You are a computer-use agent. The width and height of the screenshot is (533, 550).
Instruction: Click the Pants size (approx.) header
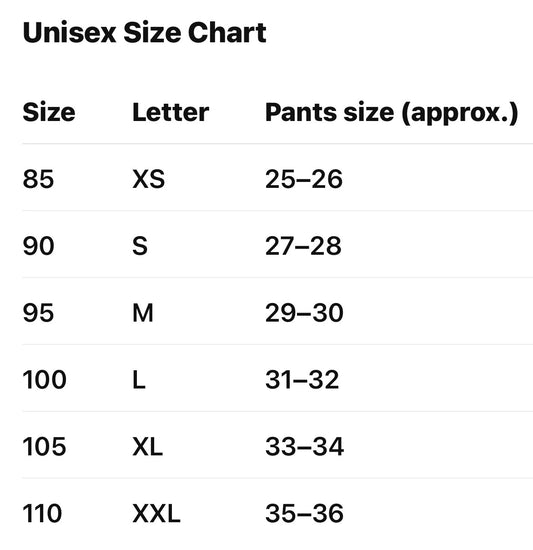click(392, 113)
